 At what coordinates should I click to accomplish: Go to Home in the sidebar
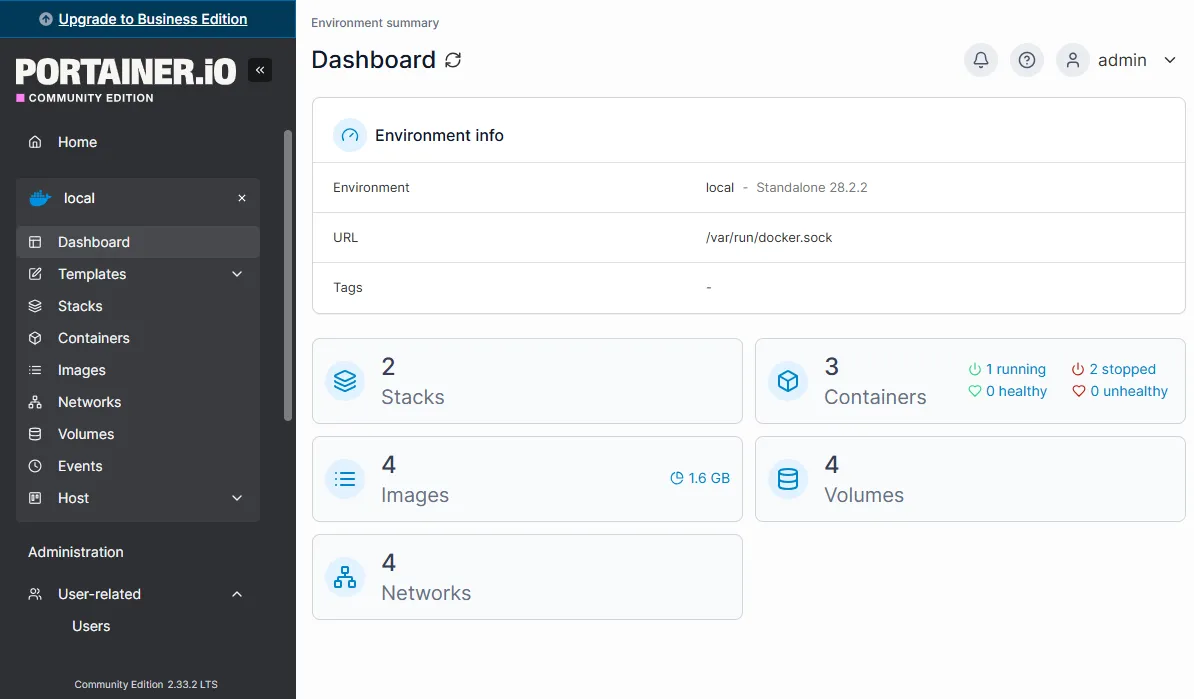pyautogui.click(x=77, y=142)
